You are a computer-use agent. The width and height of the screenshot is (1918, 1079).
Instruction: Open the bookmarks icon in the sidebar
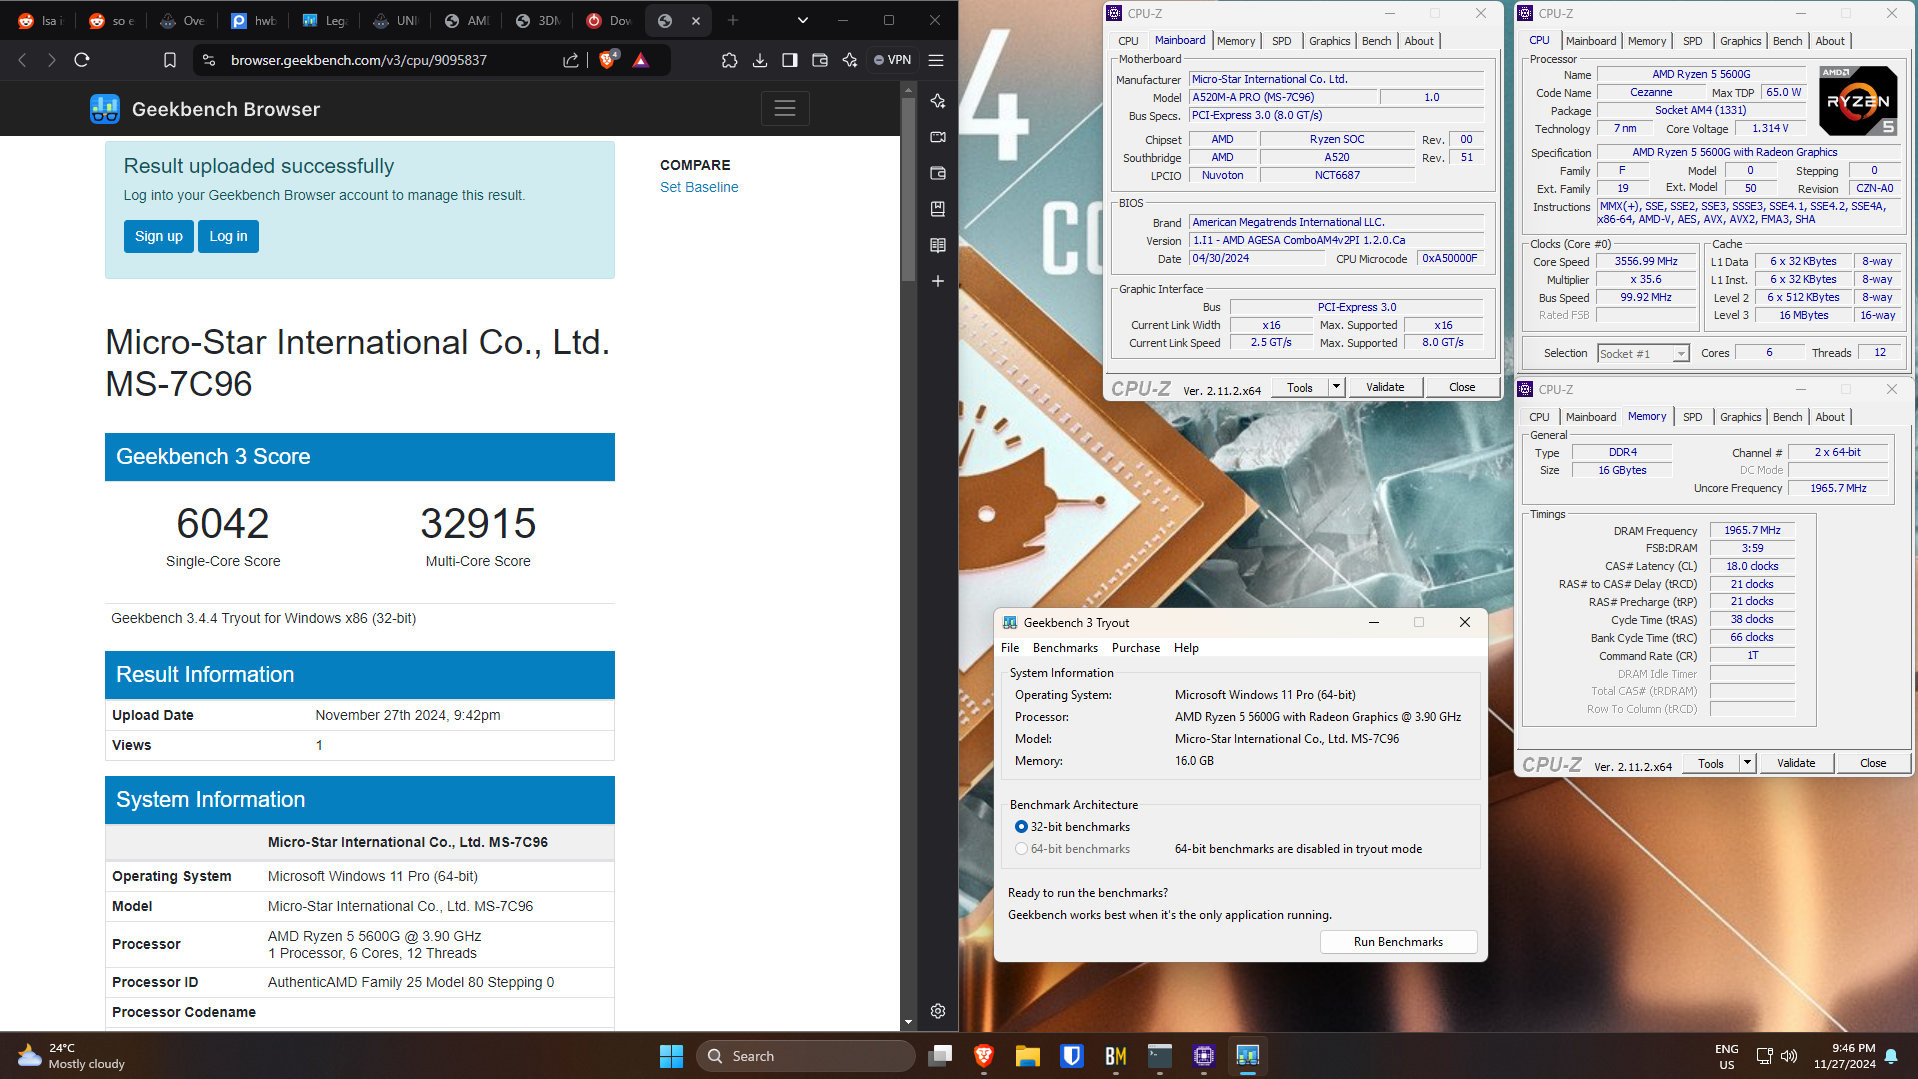point(938,209)
